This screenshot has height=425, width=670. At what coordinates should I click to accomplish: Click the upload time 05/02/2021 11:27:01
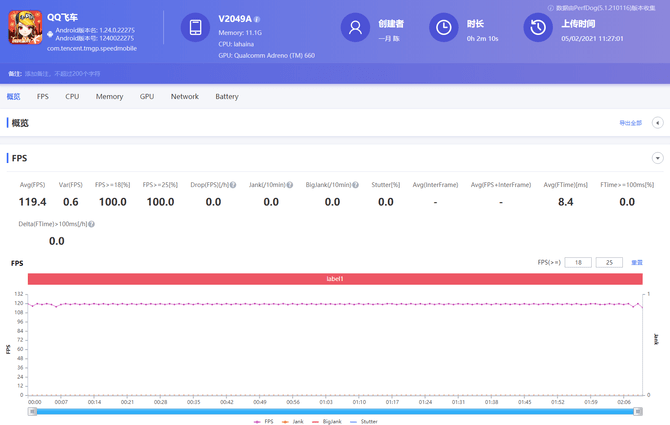point(592,38)
